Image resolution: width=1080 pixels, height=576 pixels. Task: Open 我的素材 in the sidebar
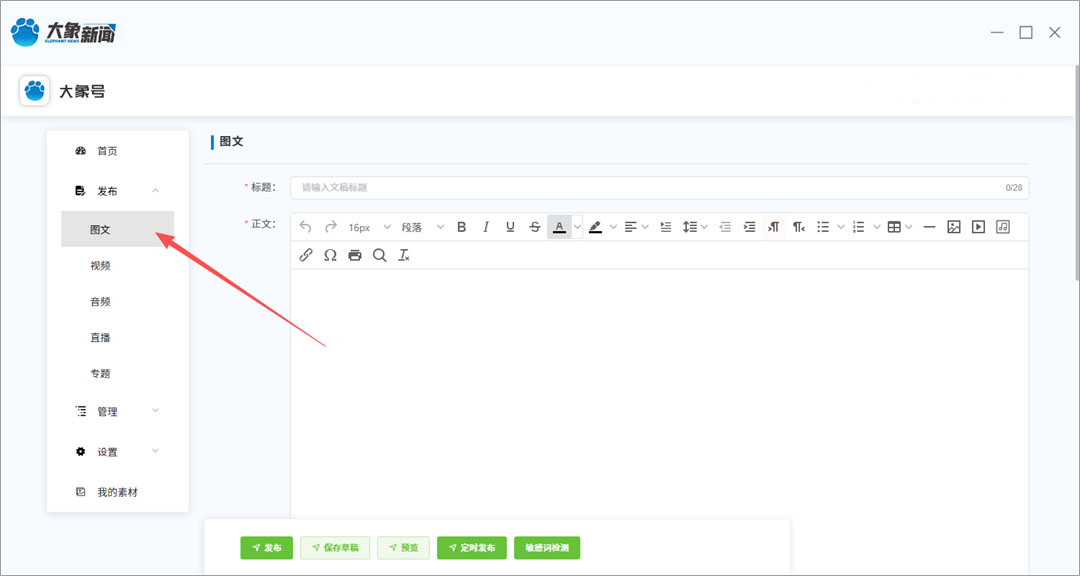coord(117,492)
